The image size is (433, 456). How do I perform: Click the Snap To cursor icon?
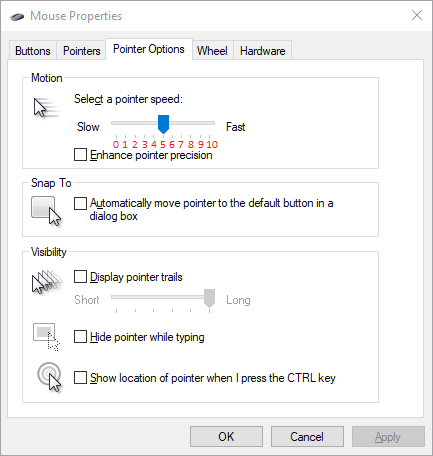(x=46, y=211)
